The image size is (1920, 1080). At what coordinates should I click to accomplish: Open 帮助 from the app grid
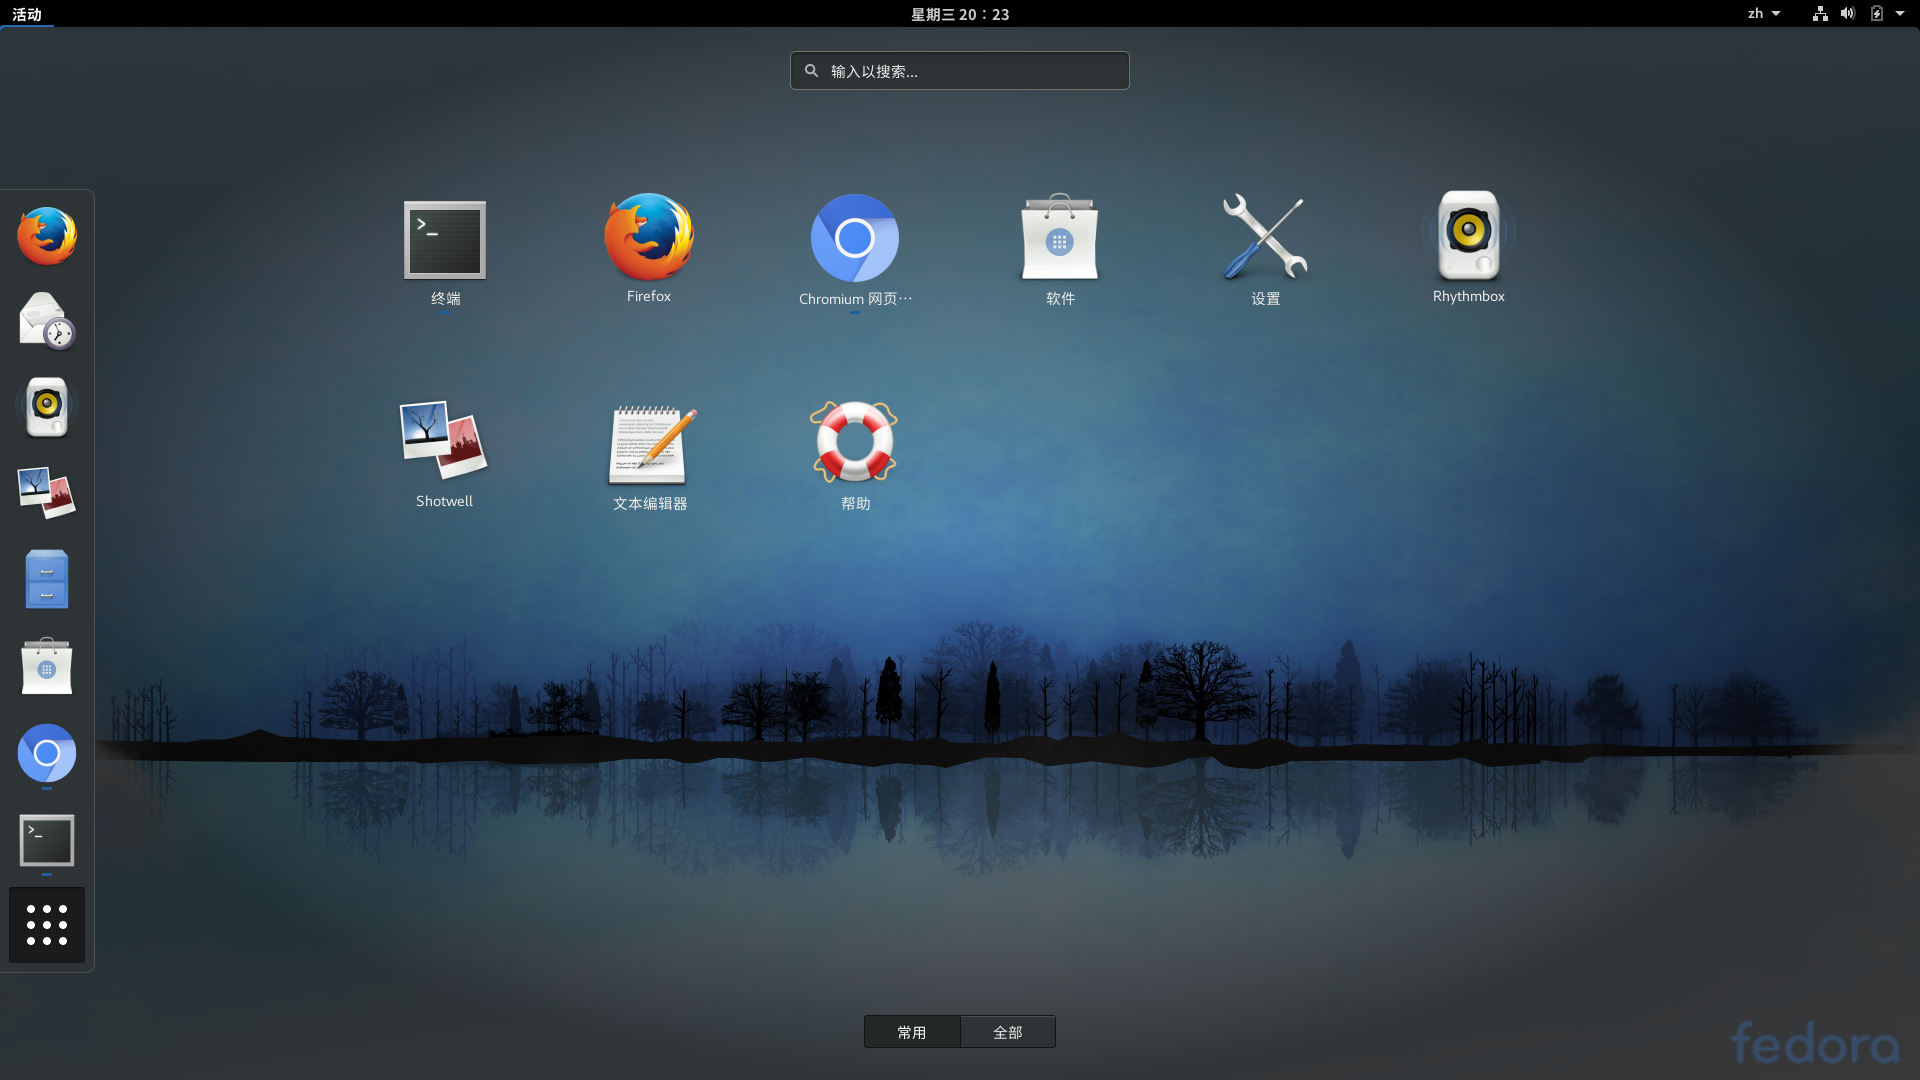coord(855,458)
